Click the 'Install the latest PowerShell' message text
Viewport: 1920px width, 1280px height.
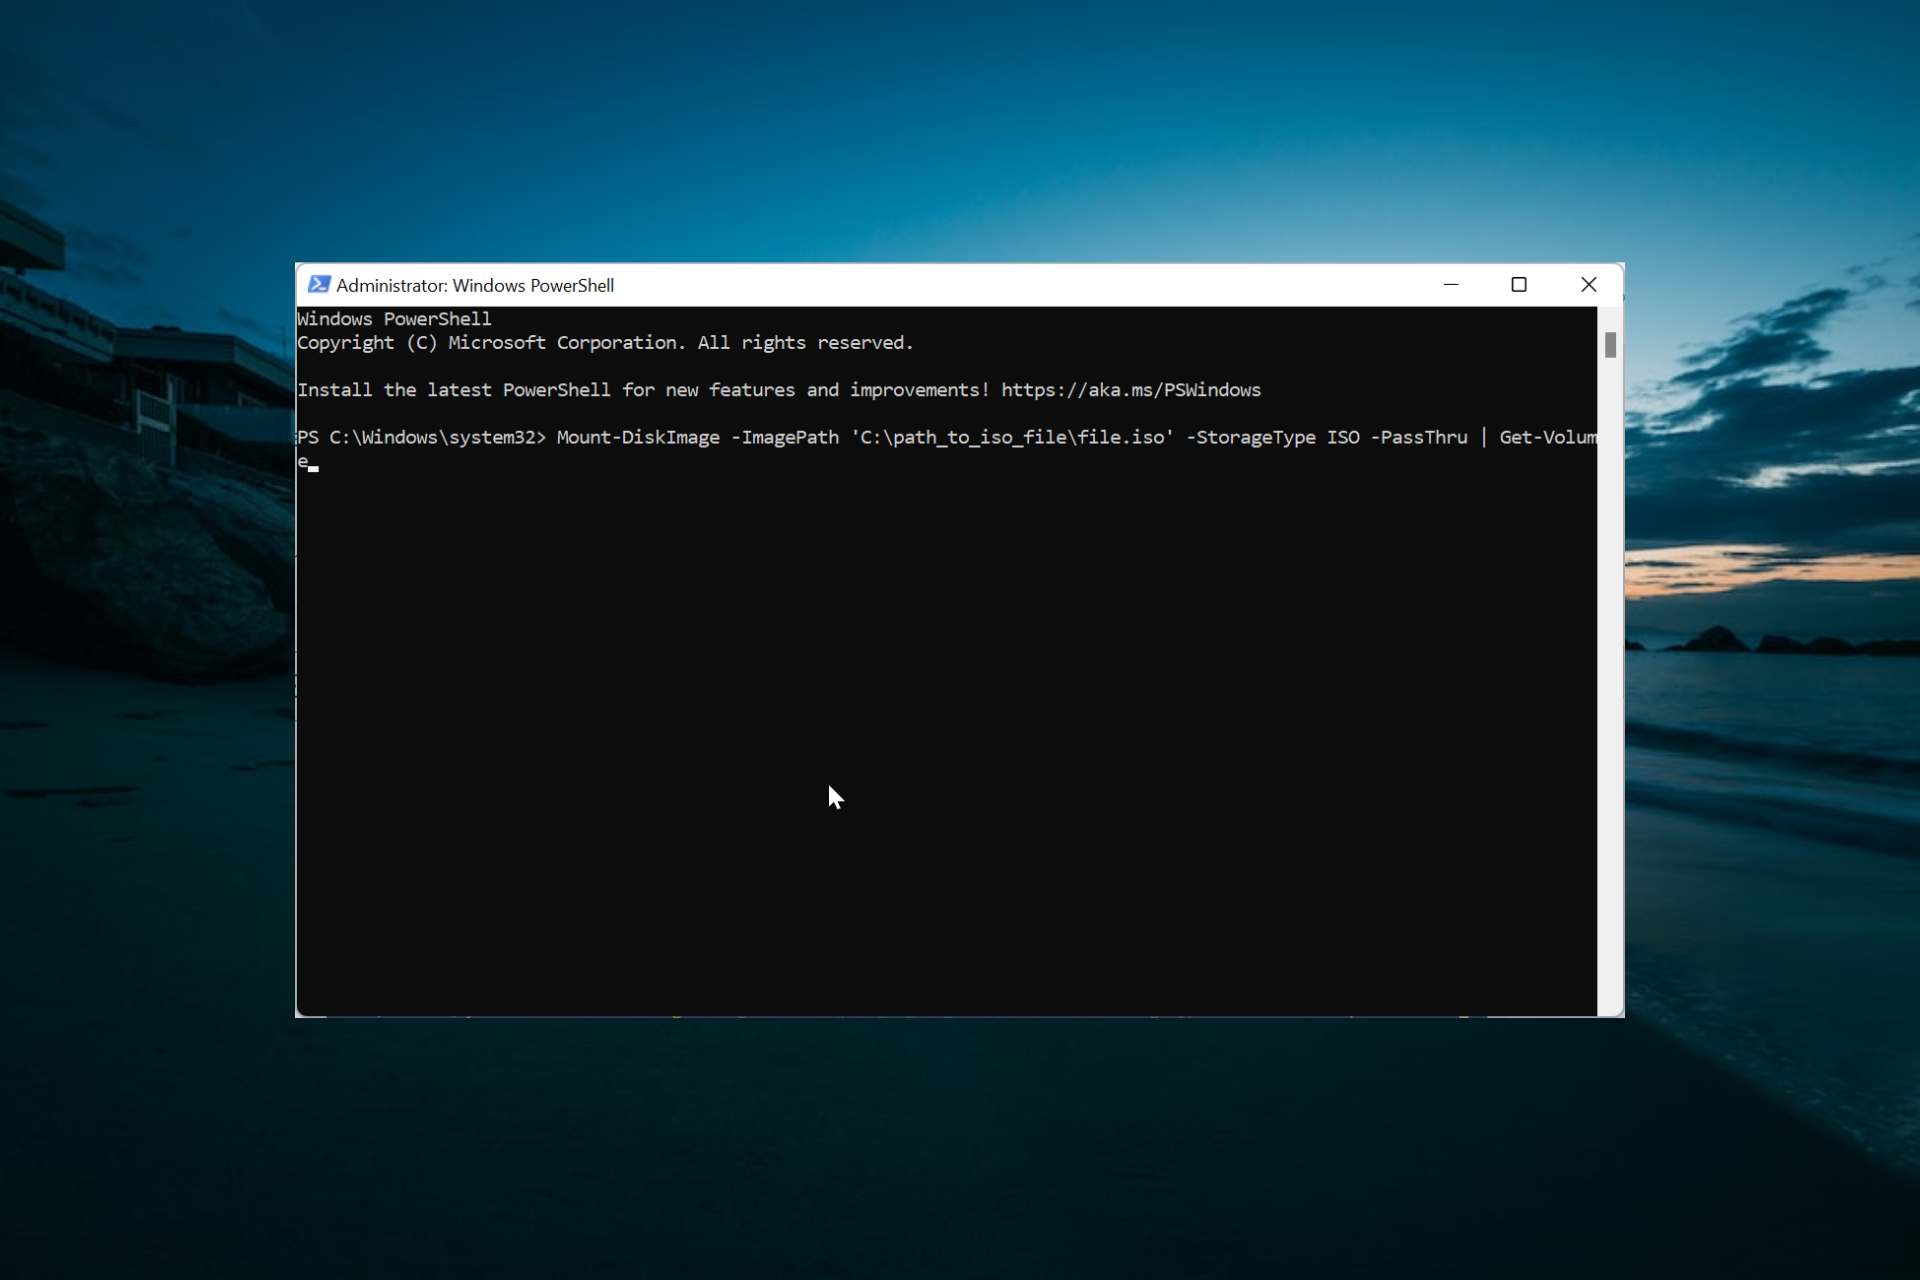click(x=643, y=390)
